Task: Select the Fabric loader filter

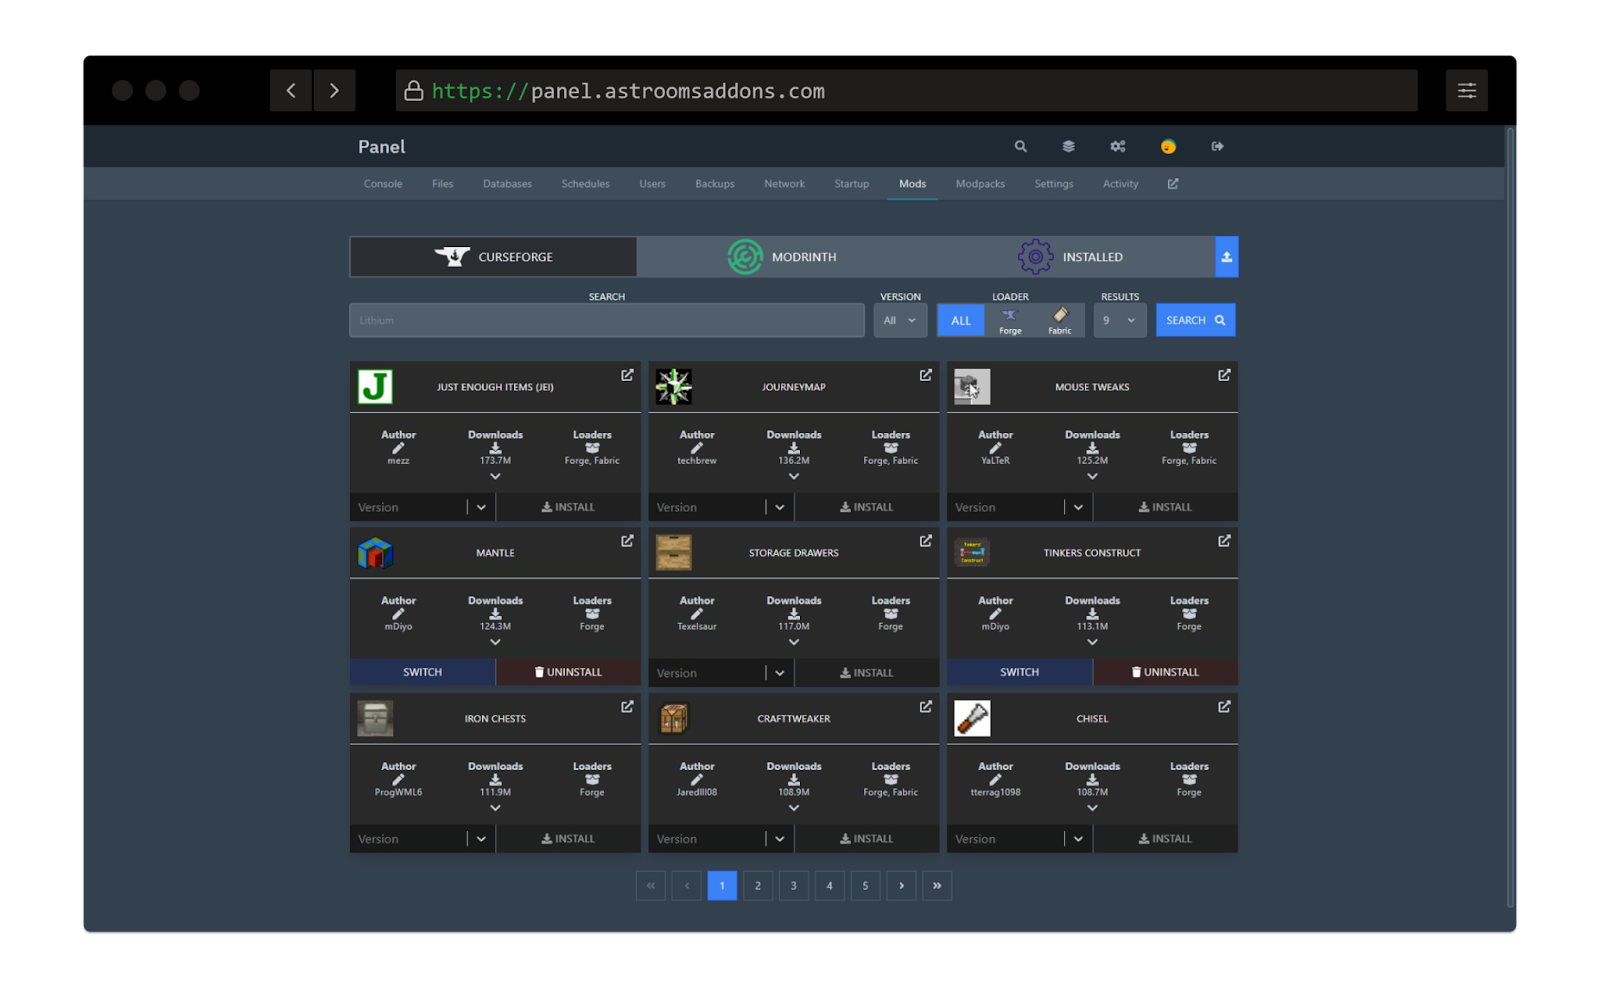Action: point(1060,321)
